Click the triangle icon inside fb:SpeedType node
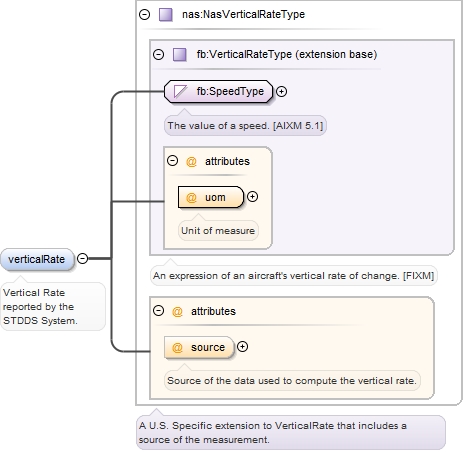The image size is (464, 453). [x=180, y=91]
